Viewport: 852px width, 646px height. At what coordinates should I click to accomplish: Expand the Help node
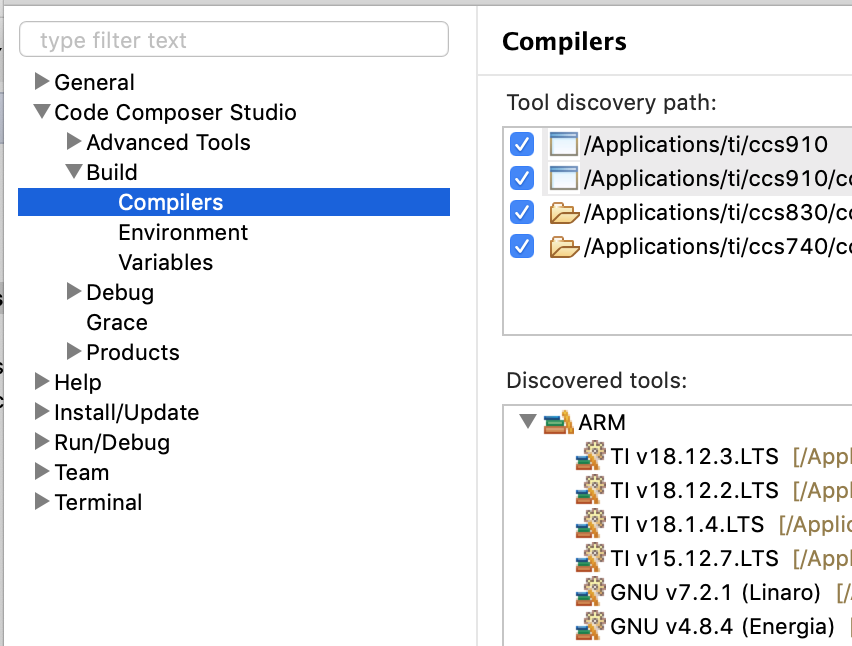click(42, 381)
